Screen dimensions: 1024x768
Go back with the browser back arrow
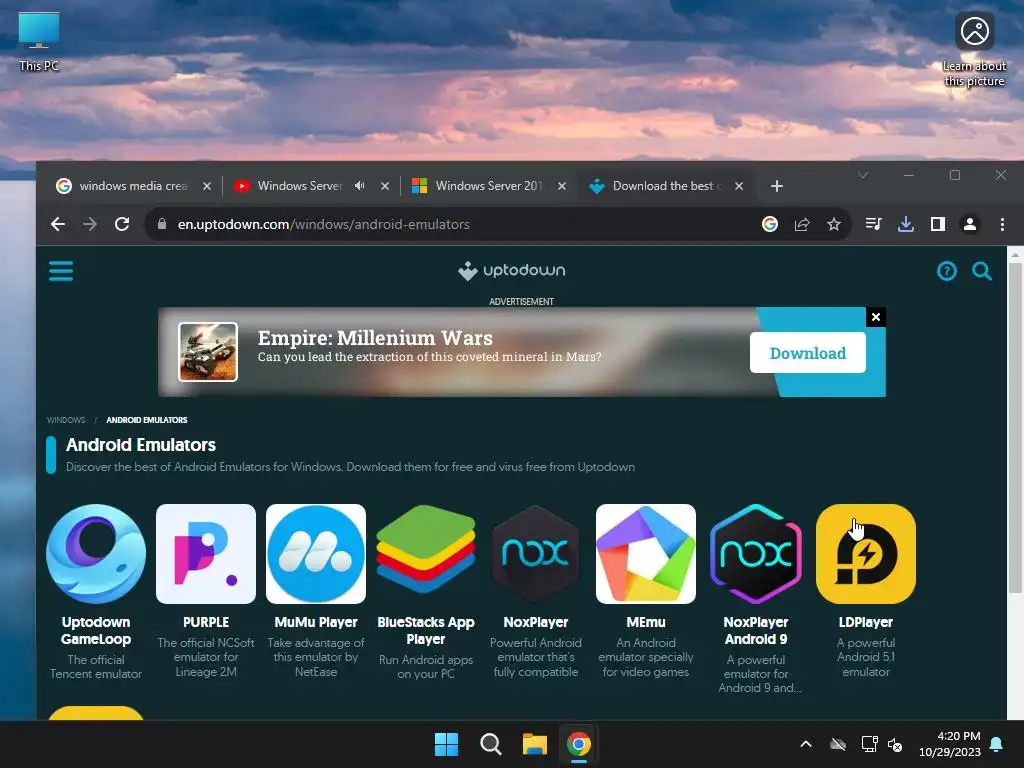pos(58,224)
